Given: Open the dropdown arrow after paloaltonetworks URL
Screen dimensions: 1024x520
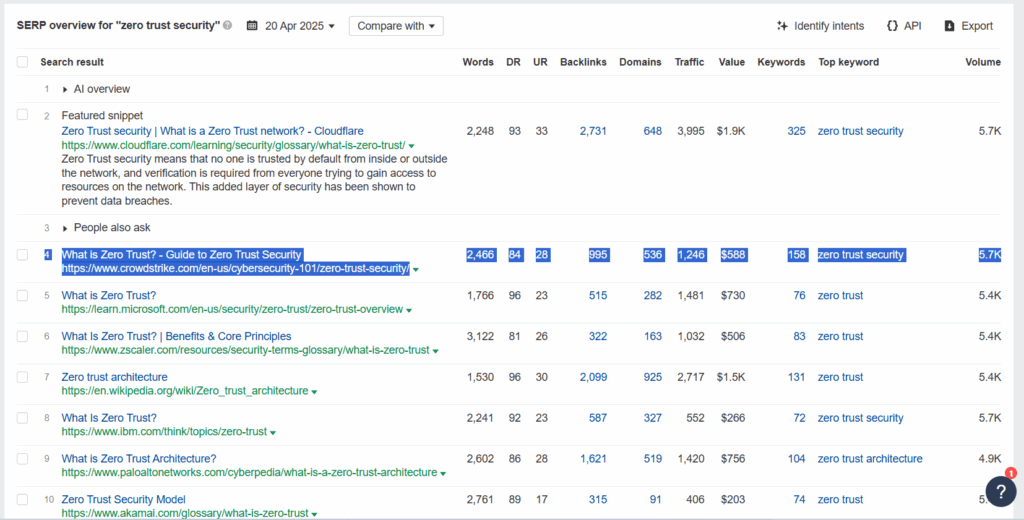Looking at the screenshot, I should click(x=443, y=473).
